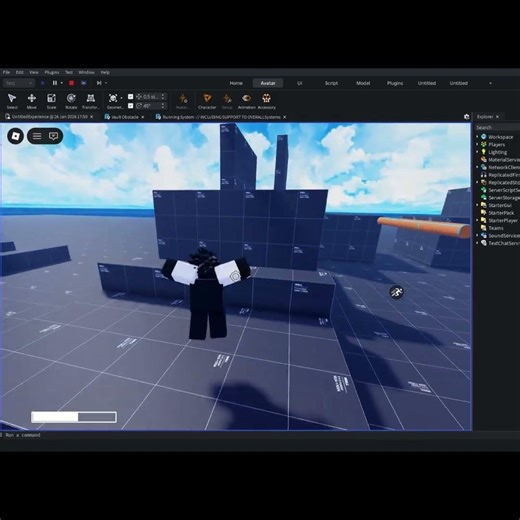Switch to the Script ribbon tab
This screenshot has width=520, height=520.
(331, 83)
